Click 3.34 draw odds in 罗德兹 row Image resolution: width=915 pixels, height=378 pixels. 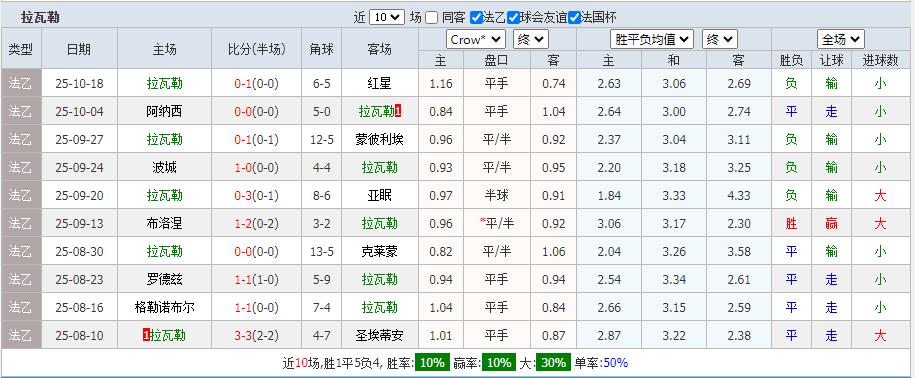click(674, 279)
